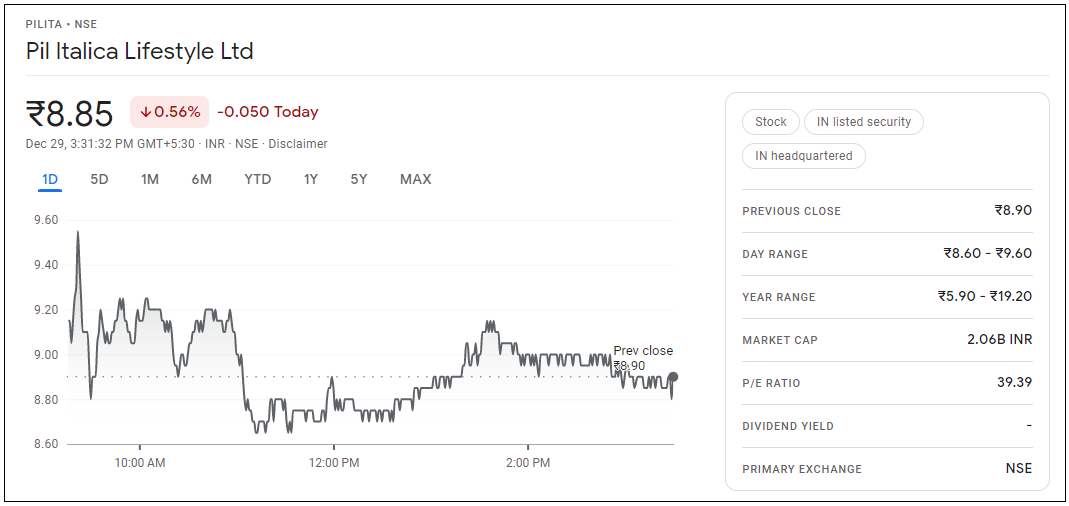
Task: Click the 10:00 AM axis label
Action: (140, 463)
